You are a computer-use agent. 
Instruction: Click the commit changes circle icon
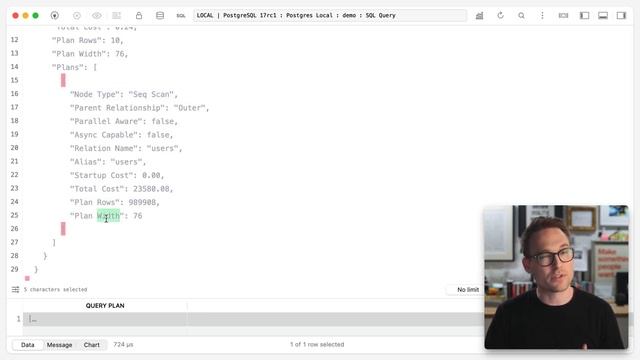(77, 16)
